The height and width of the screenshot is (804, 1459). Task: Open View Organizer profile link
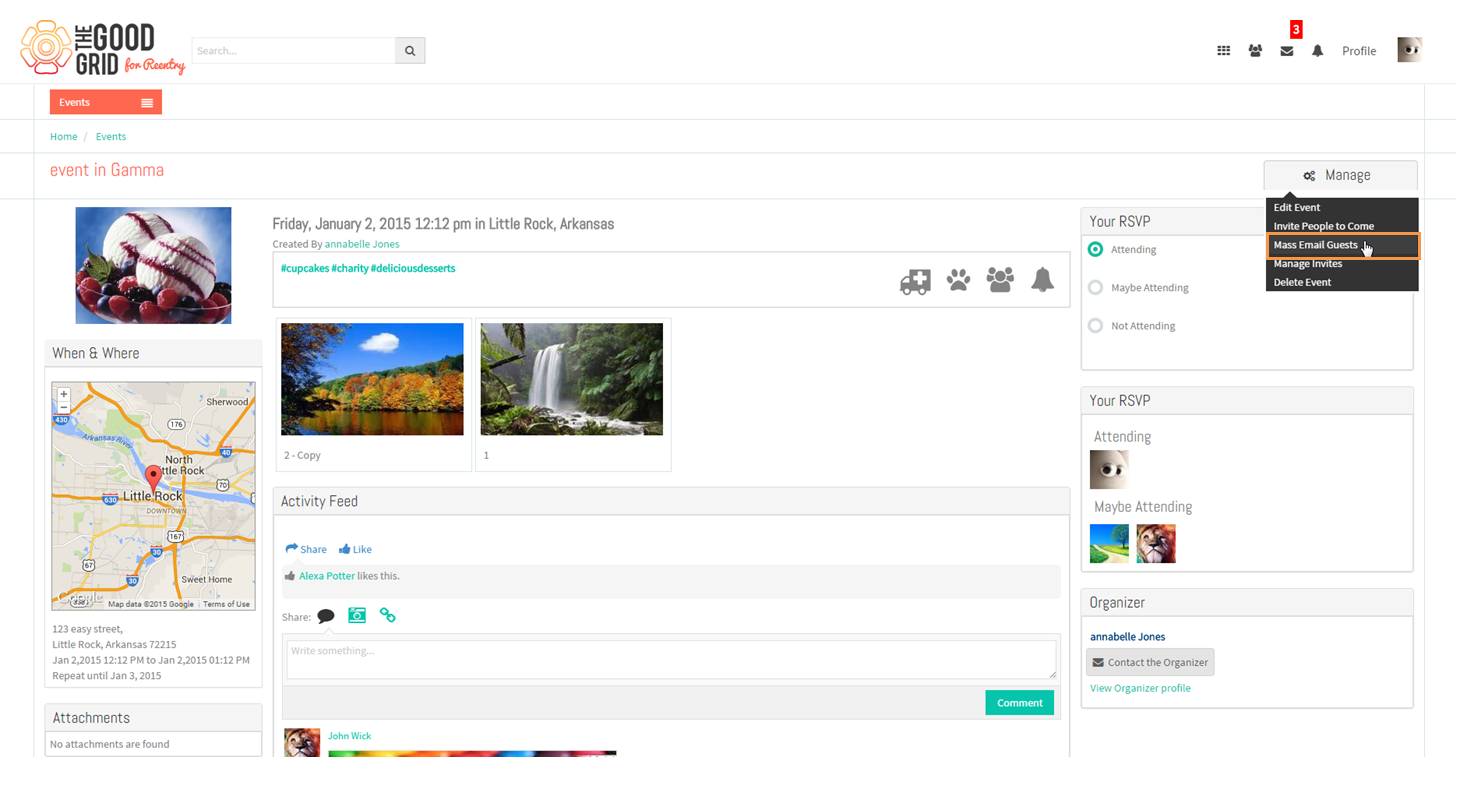1140,688
